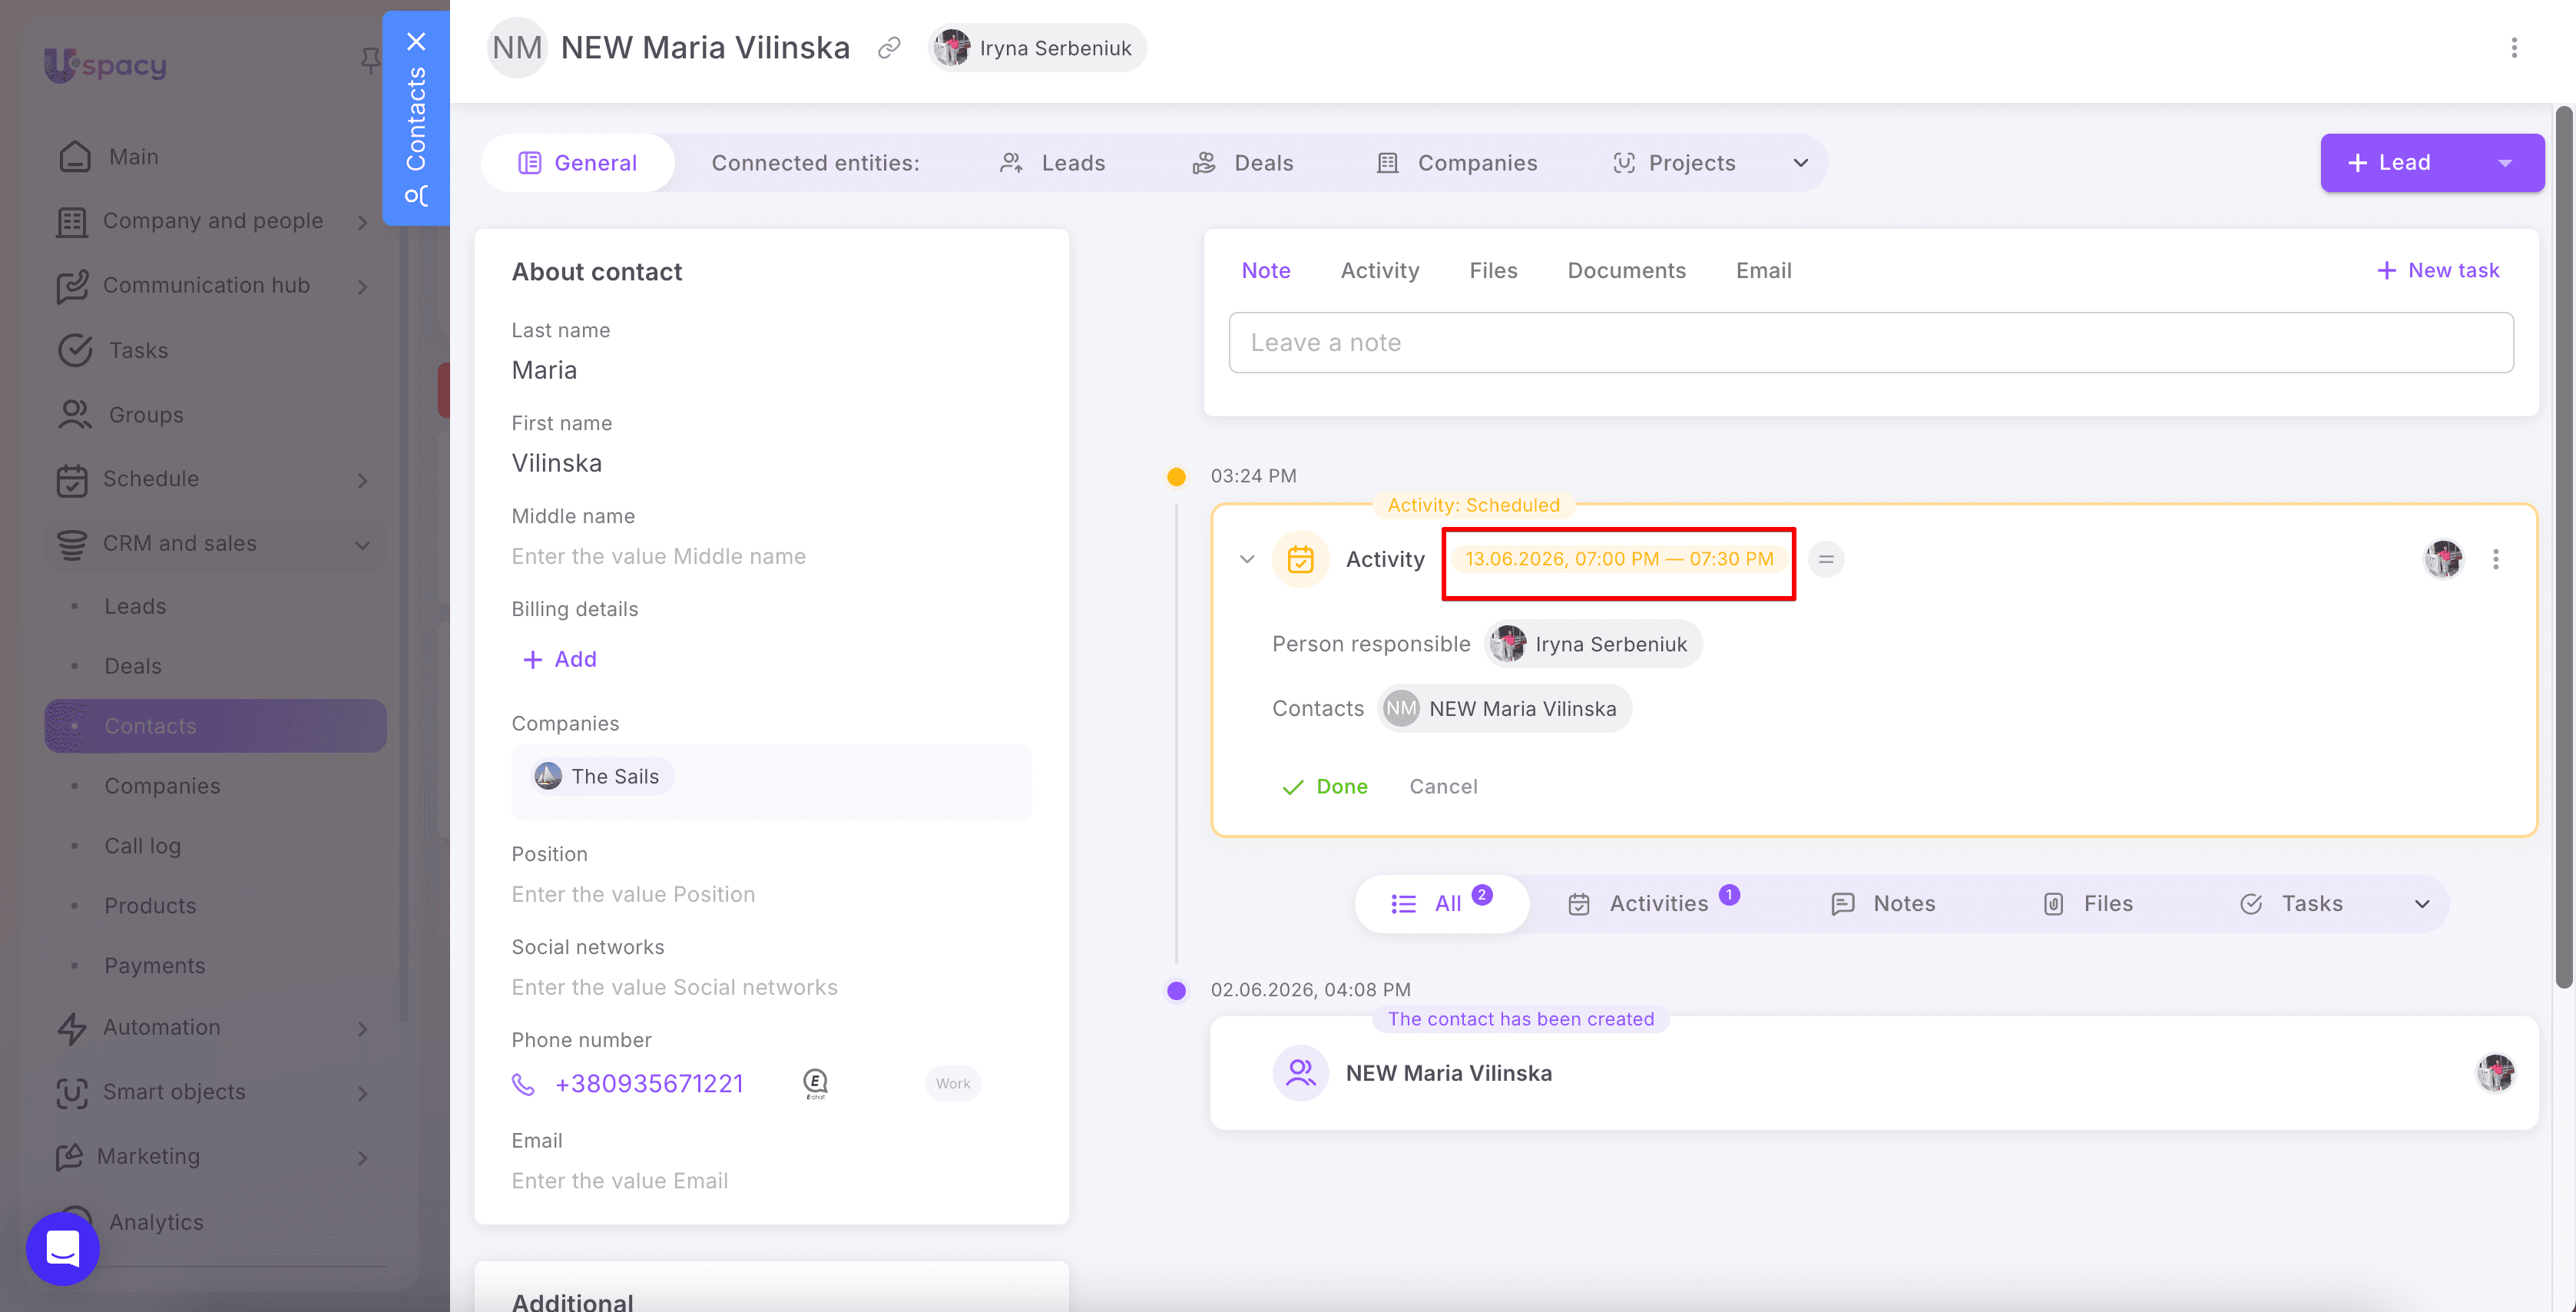
Task: Add billing details with + Add
Action: (x=559, y=659)
